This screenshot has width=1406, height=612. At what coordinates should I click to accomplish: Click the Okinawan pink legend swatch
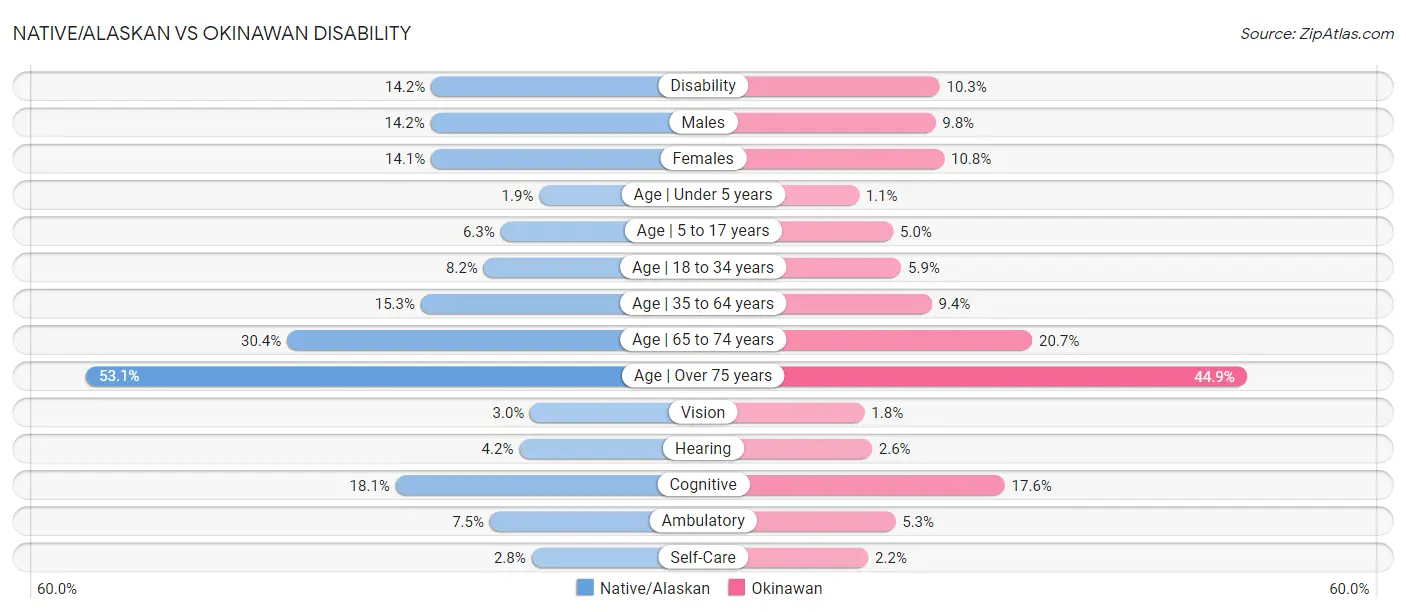pos(737,588)
